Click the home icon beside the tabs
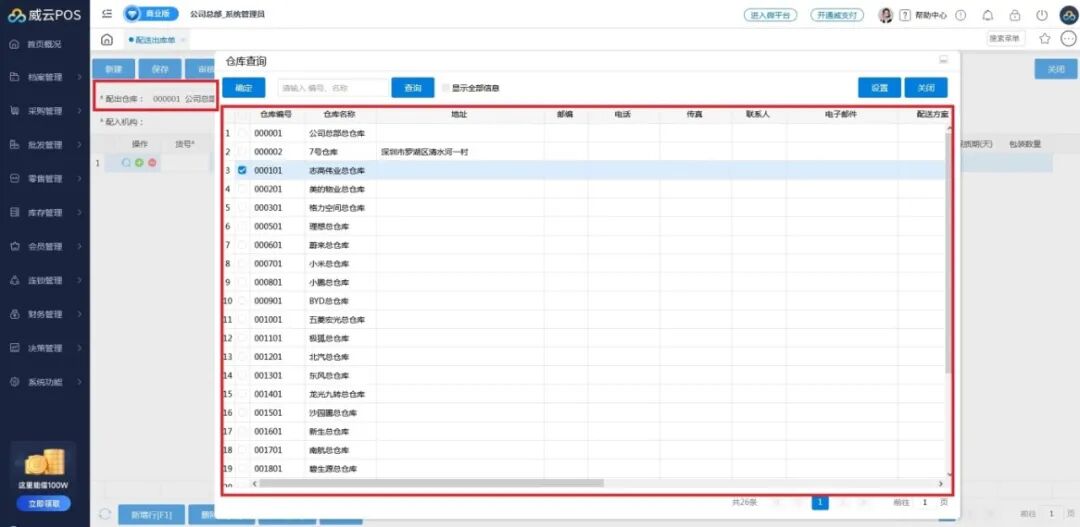Screen dimensions: 1080x527 tap(107, 39)
